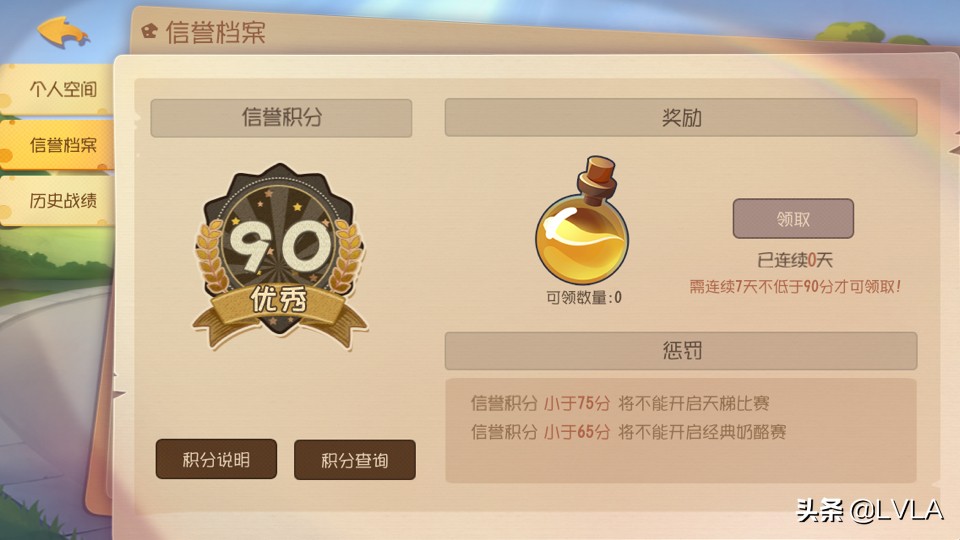Click the red 需连续7天 requirement notice
This screenshot has width=960, height=540.
(x=795, y=287)
